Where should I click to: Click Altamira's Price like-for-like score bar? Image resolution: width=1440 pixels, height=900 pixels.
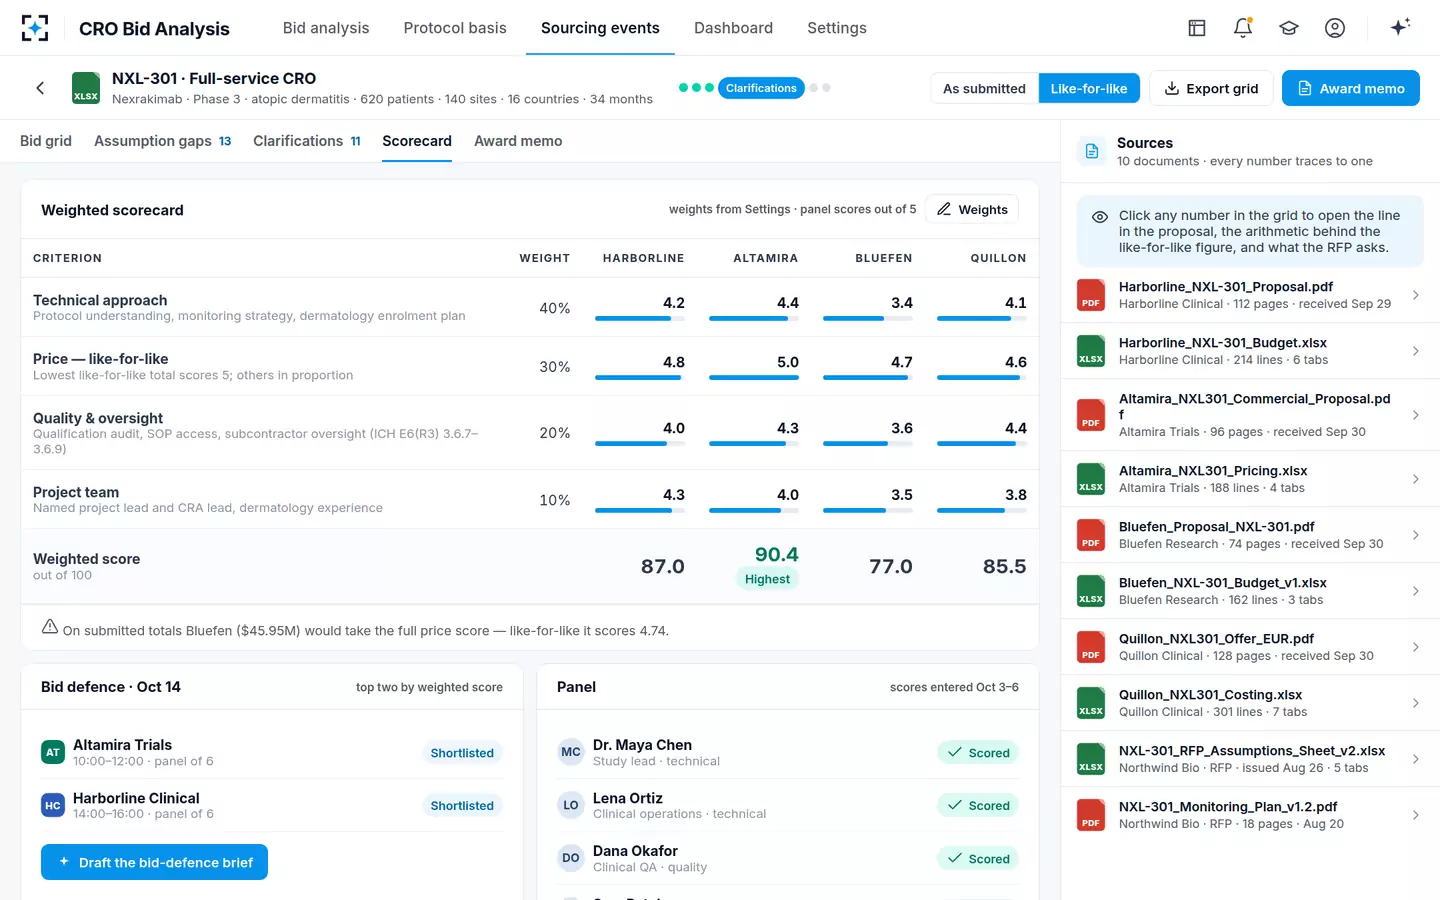[x=754, y=378]
